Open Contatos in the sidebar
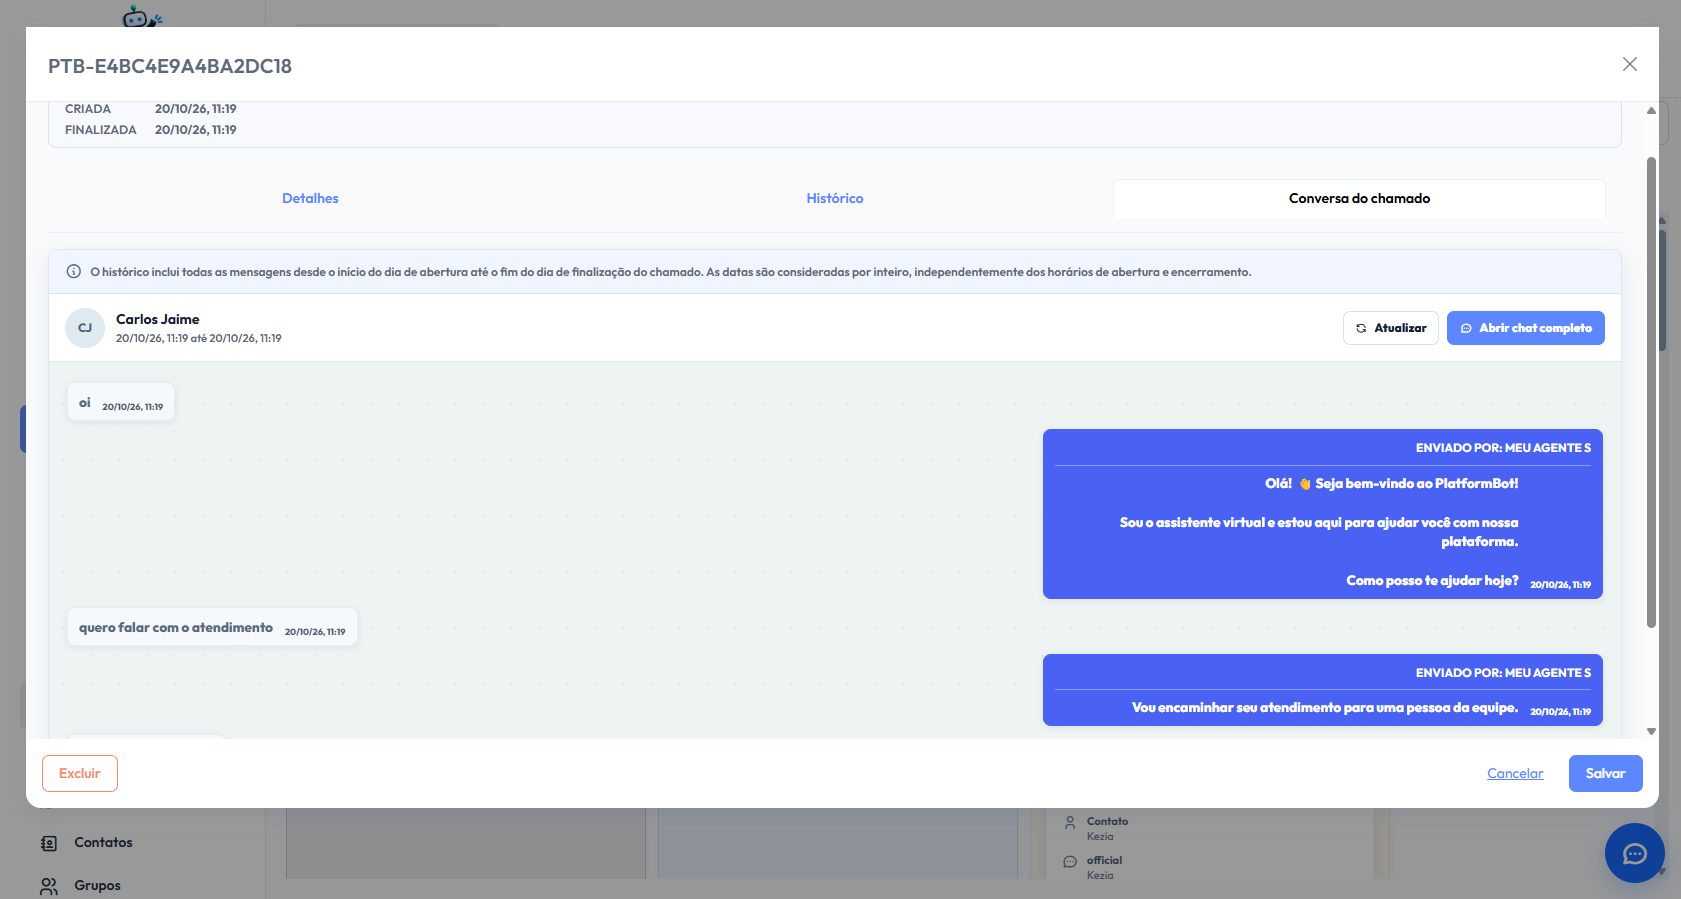 [103, 842]
